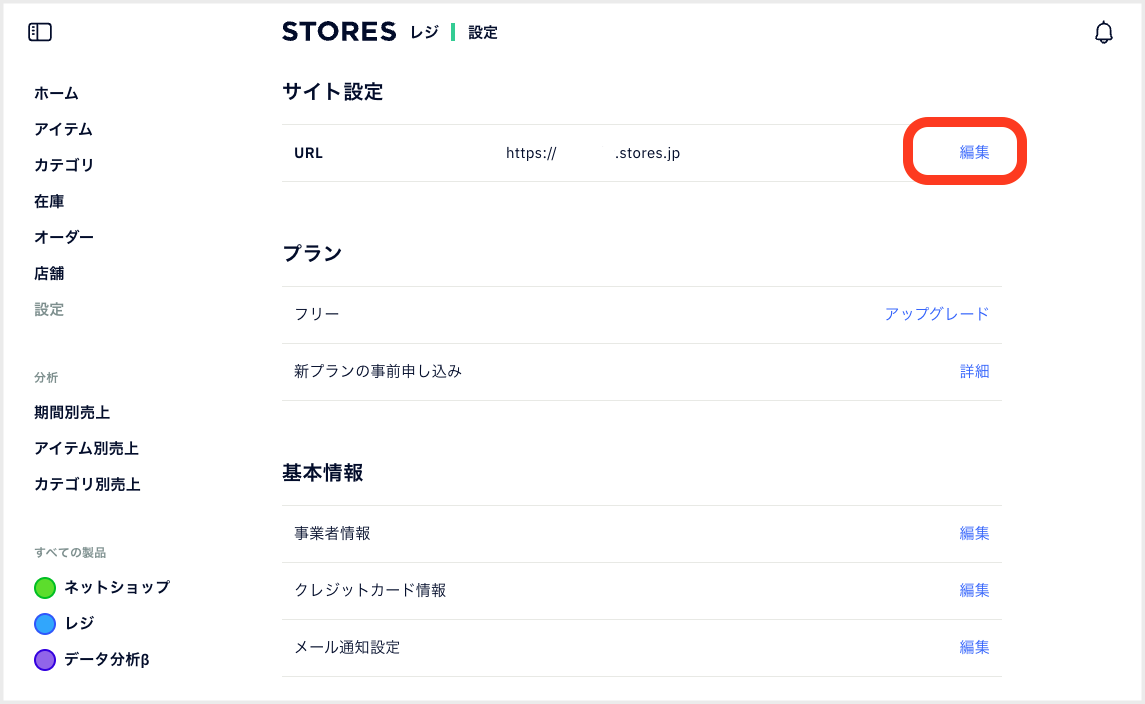
Task: Click the blue レジ circle icon
Action: (45, 623)
